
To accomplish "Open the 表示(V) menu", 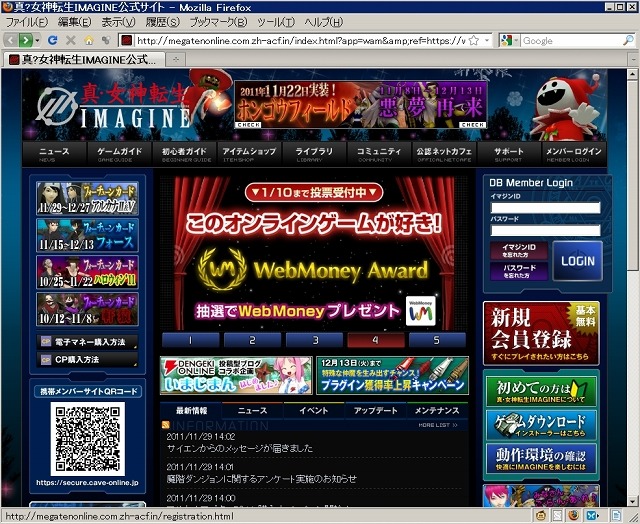I will pos(118,22).
